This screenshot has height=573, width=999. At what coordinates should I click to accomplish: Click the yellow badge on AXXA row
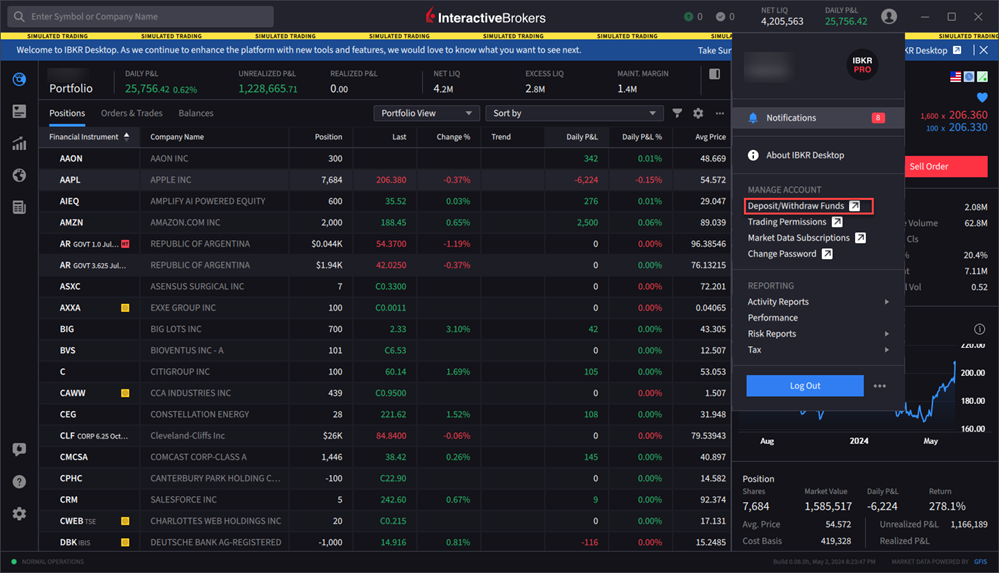125,308
